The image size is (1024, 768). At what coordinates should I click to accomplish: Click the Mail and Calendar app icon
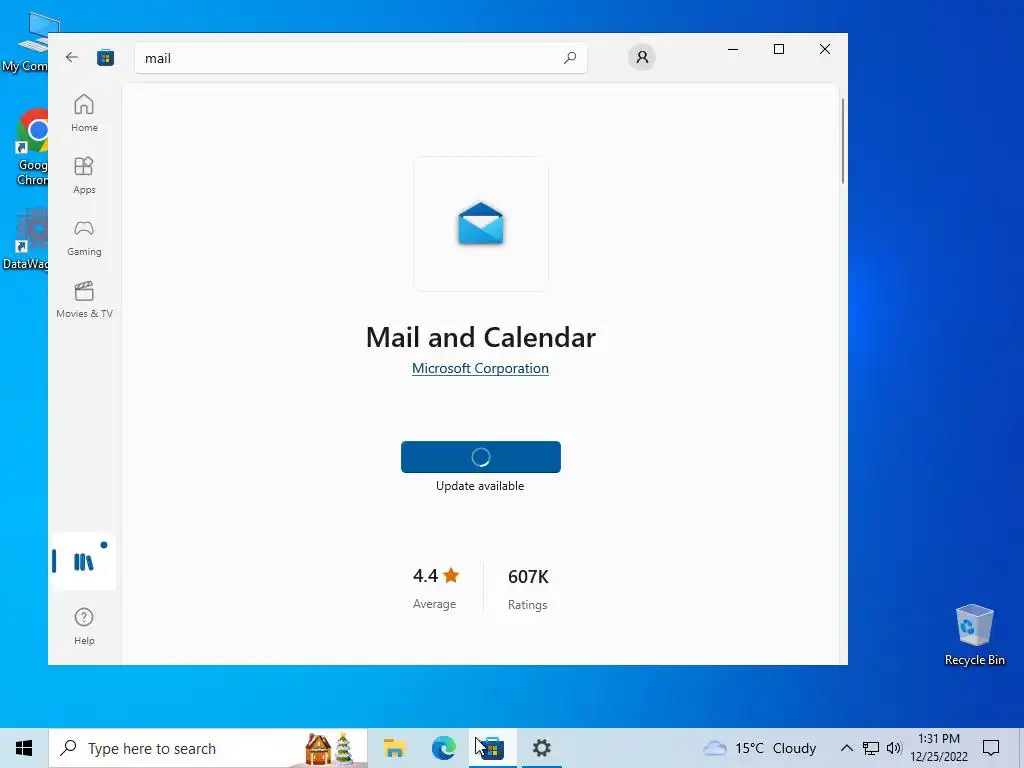coord(481,224)
